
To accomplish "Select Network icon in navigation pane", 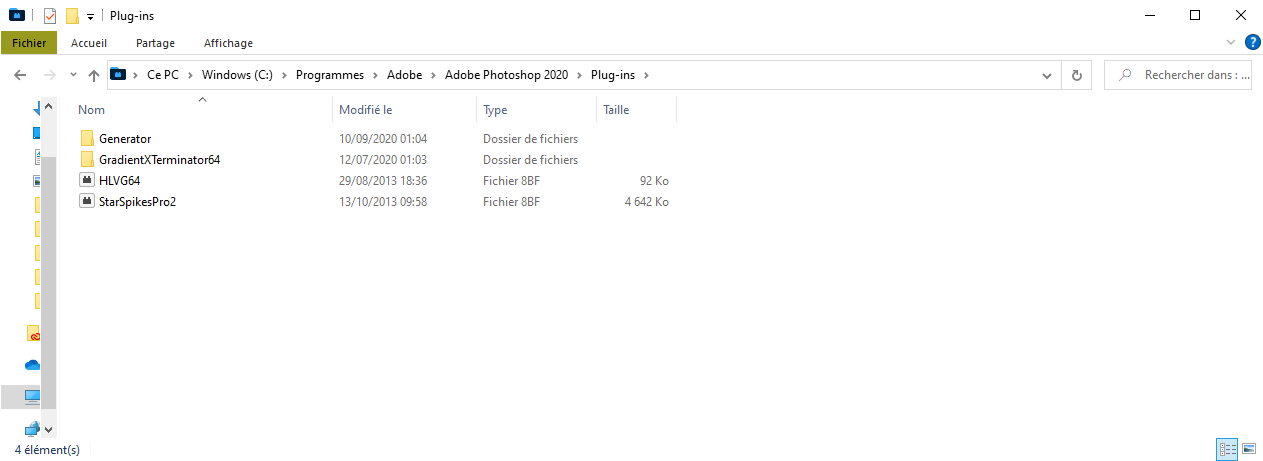I will [32, 428].
